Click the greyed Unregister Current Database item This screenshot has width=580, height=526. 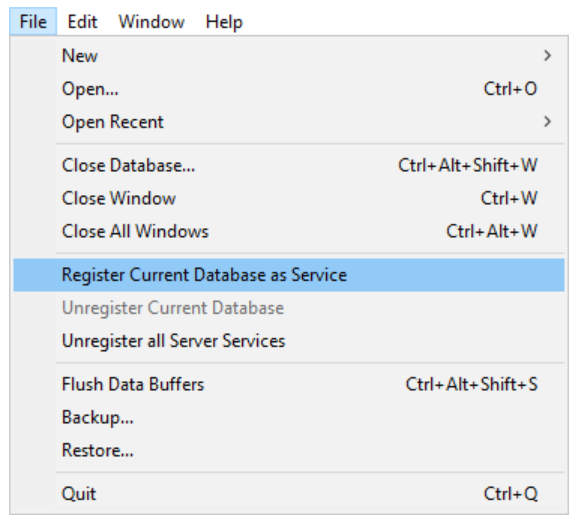pos(289,308)
